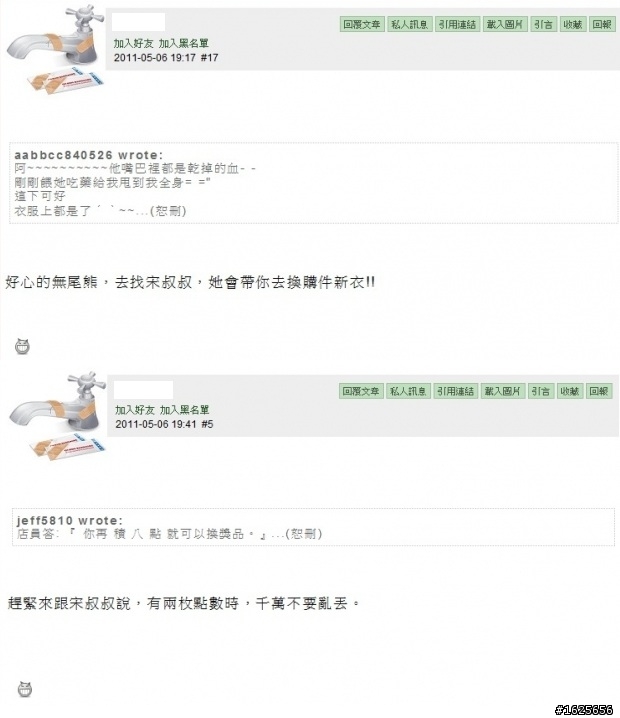Image resolution: width=620 pixels, height=718 pixels.
Task: Click 收藏 on the first post
Action: point(572,24)
